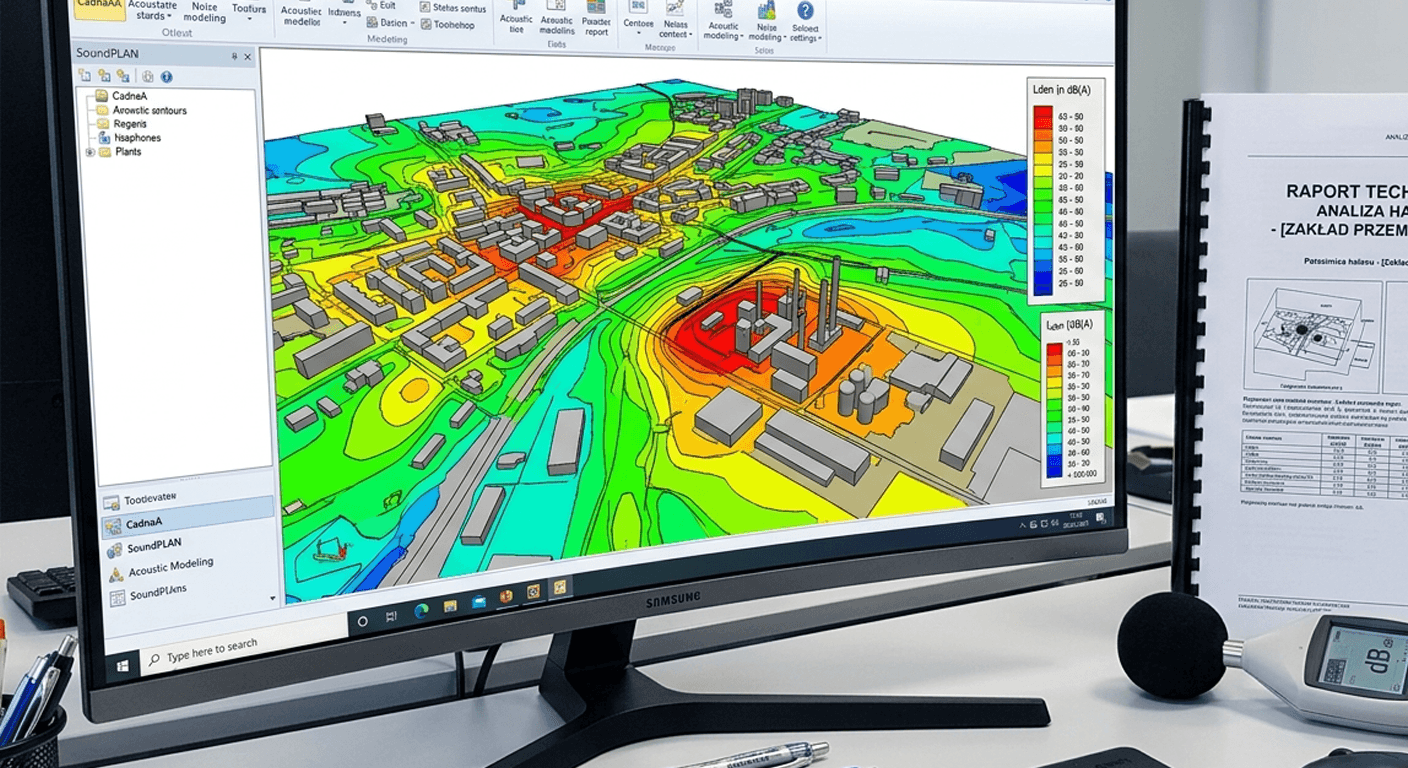The height and width of the screenshot is (768, 1408).
Task: Click the navigation pane overflow arrow
Action: pyautogui.click(x=272, y=598)
